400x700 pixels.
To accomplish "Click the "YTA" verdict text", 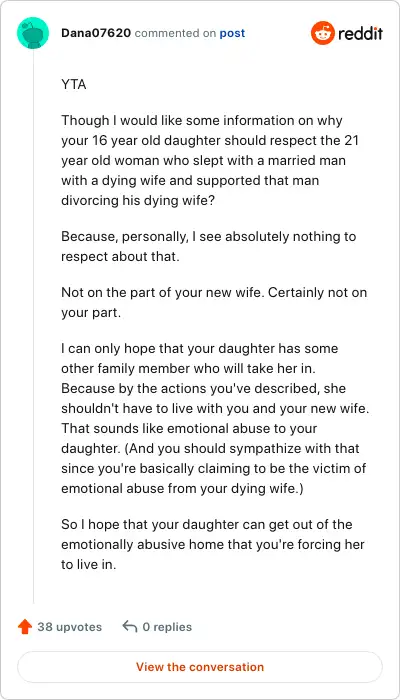I will tap(74, 84).
